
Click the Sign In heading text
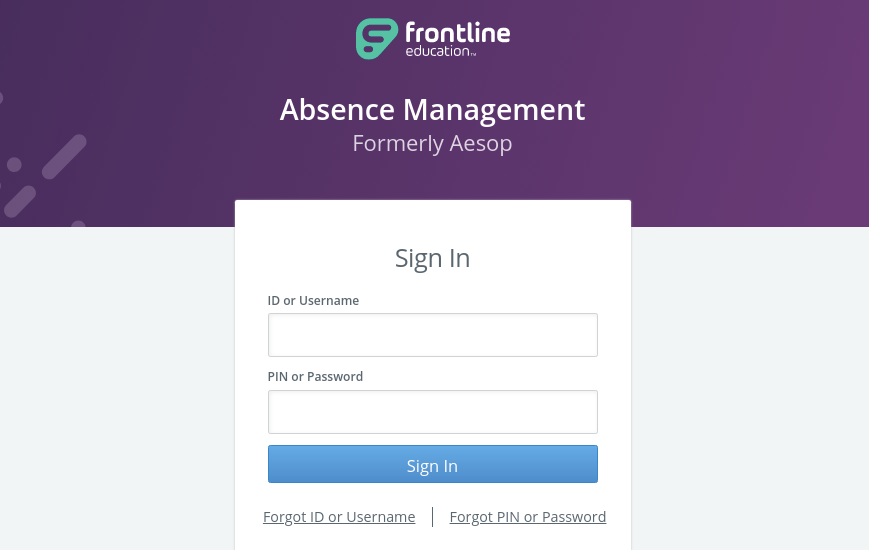coord(432,258)
